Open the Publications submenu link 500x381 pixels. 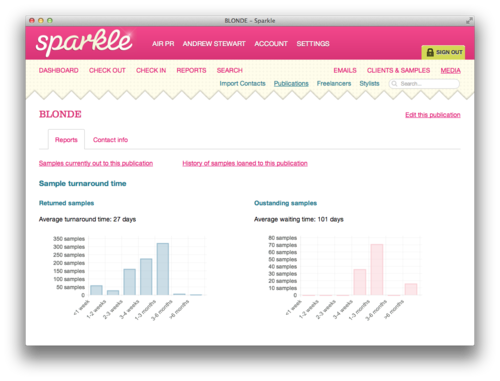[291, 83]
